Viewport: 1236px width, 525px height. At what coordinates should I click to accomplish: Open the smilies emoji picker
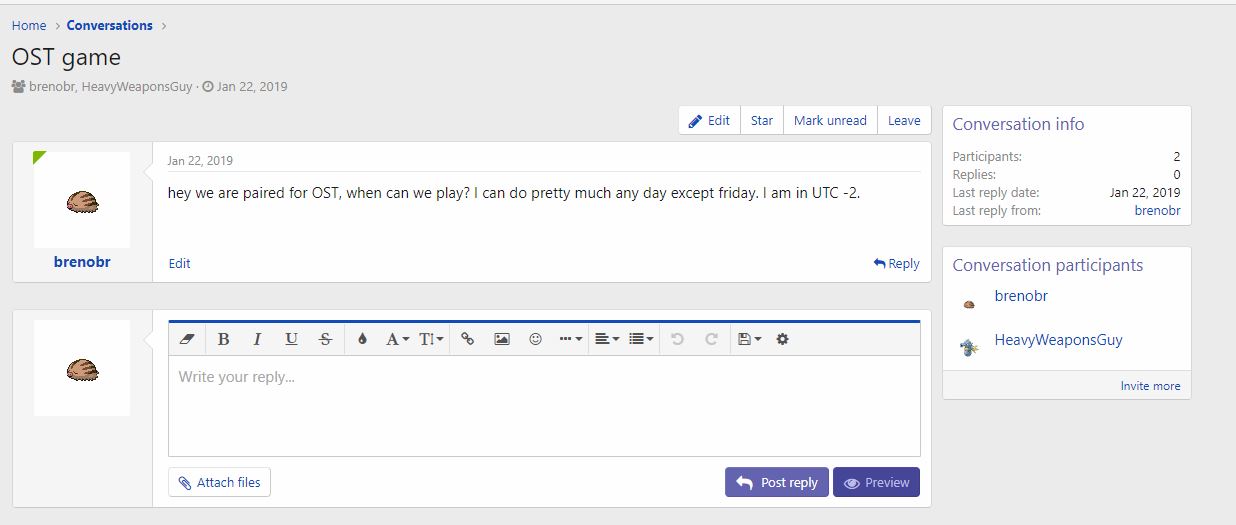tap(535, 339)
